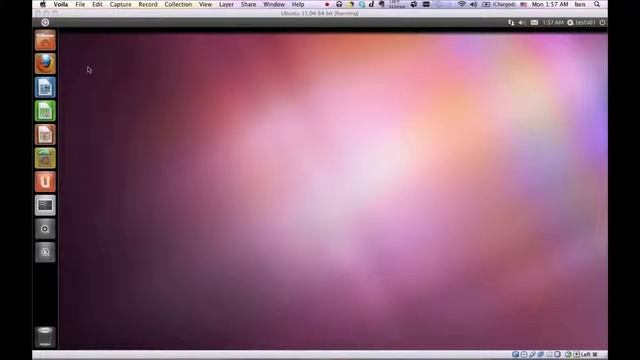Open the Capture menu
The height and width of the screenshot is (360, 640).
click(120, 4)
